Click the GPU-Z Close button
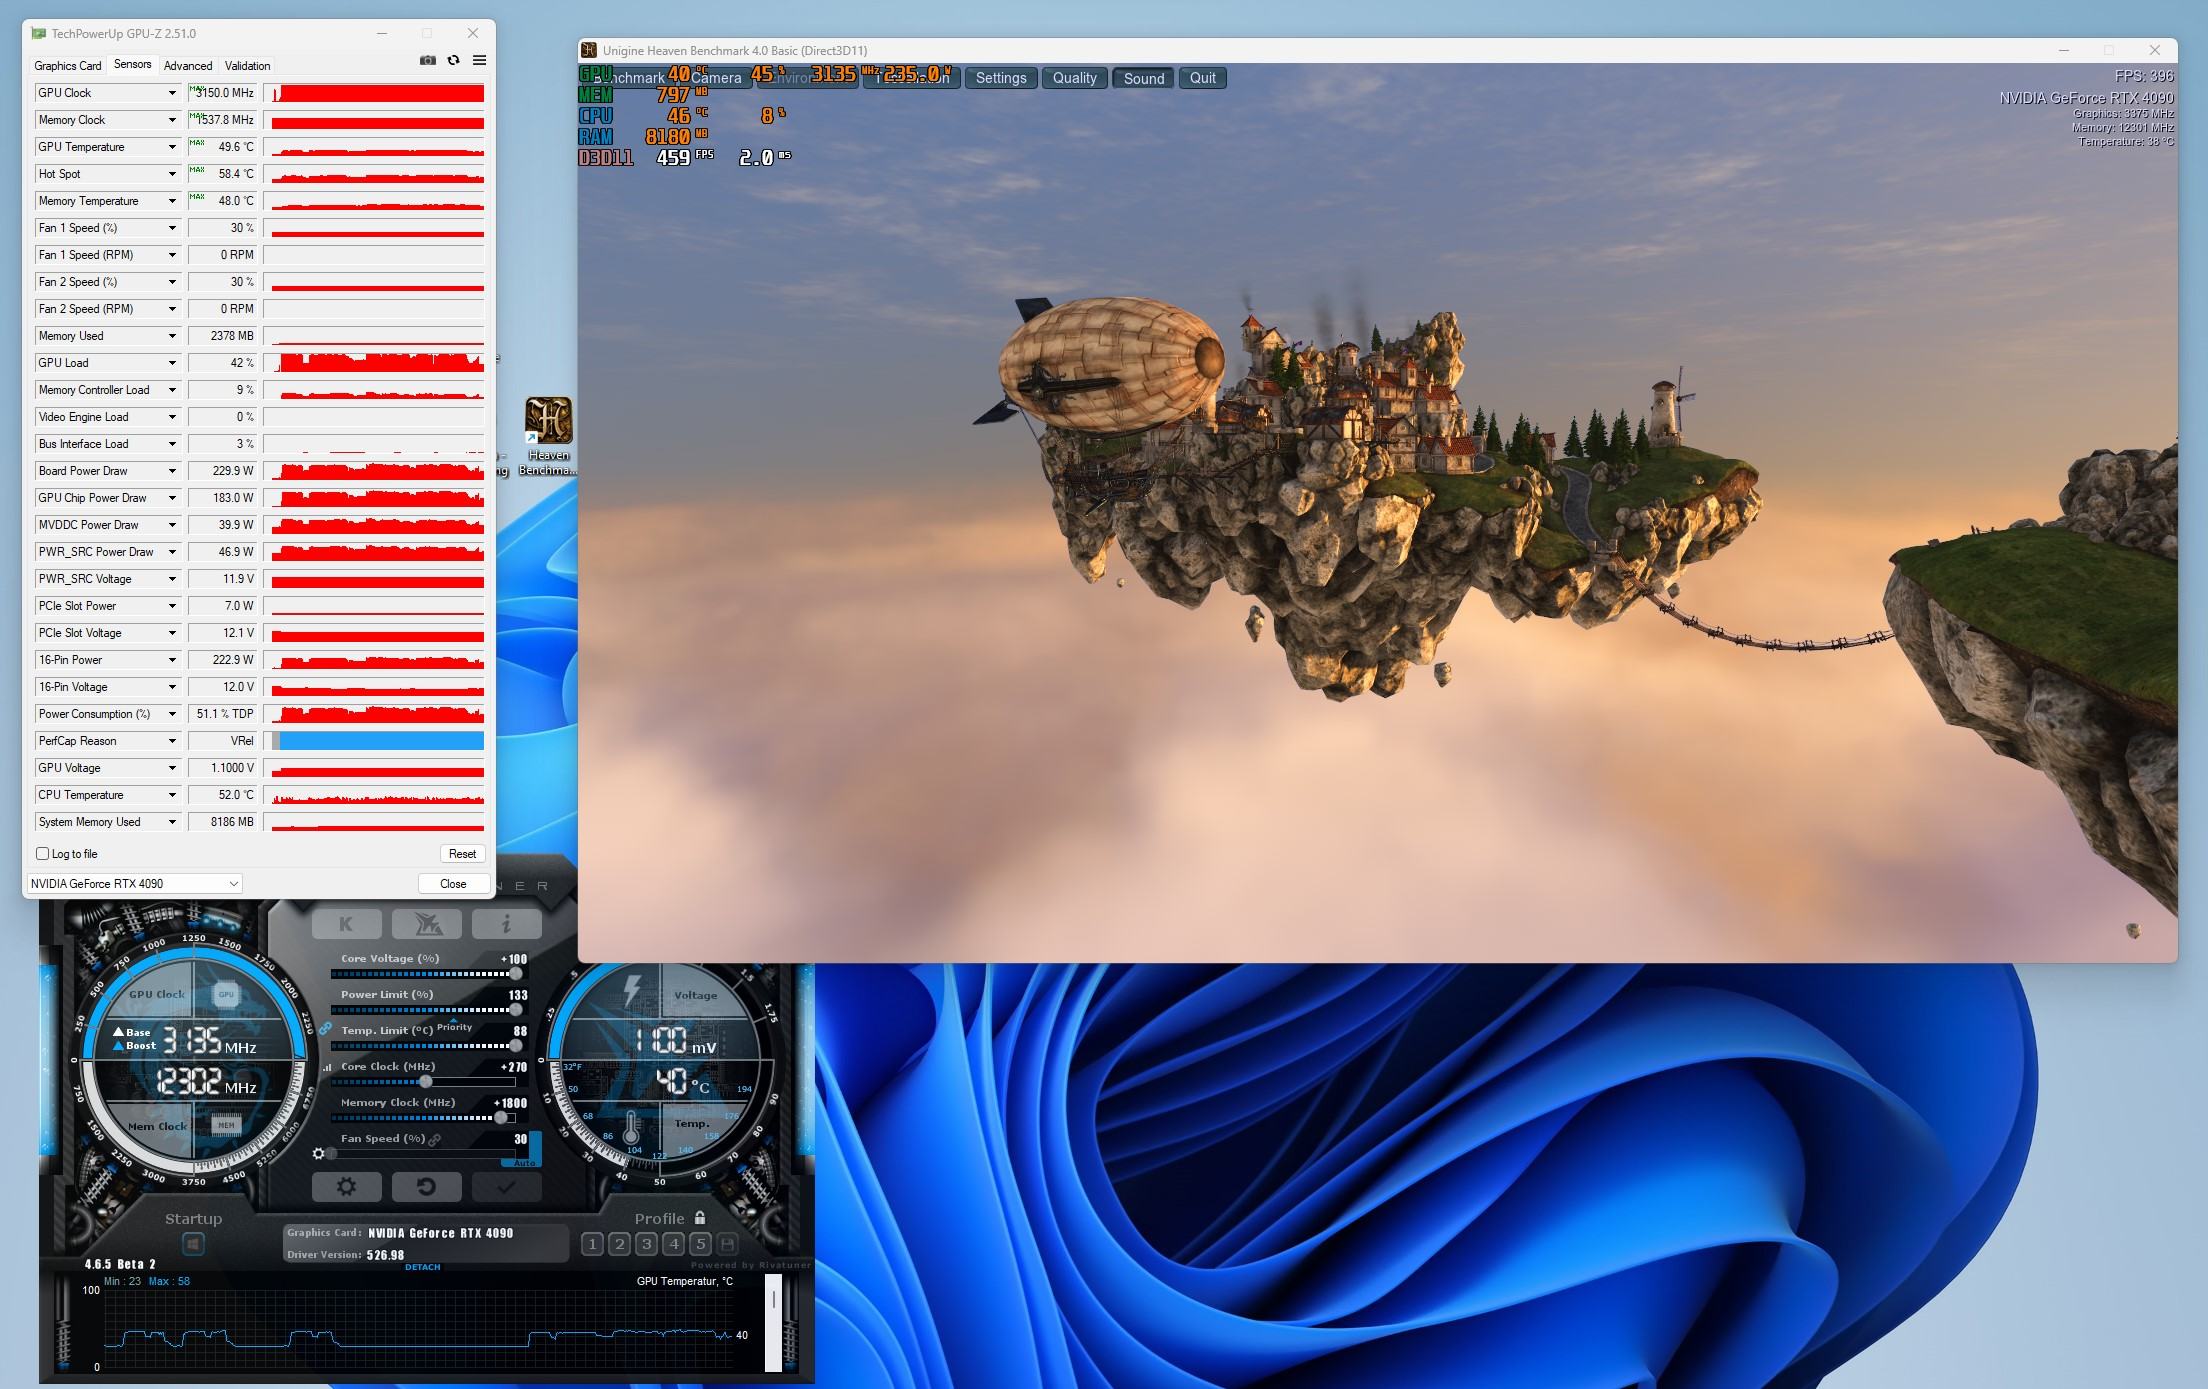 click(453, 884)
